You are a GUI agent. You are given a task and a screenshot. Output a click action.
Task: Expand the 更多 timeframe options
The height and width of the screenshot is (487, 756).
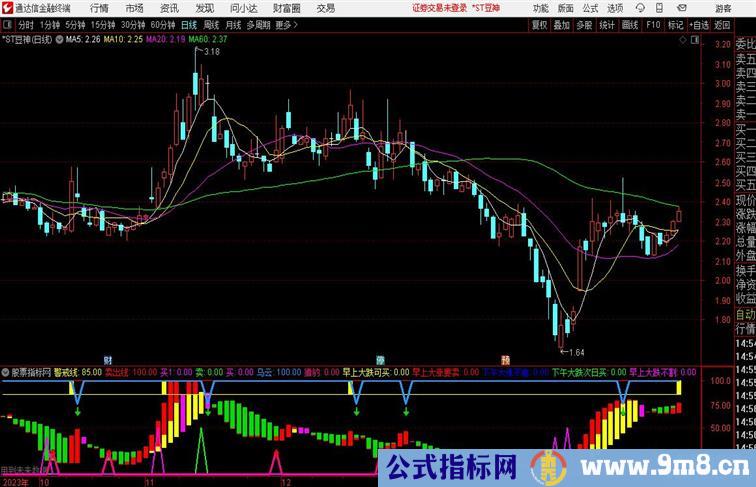pos(287,25)
